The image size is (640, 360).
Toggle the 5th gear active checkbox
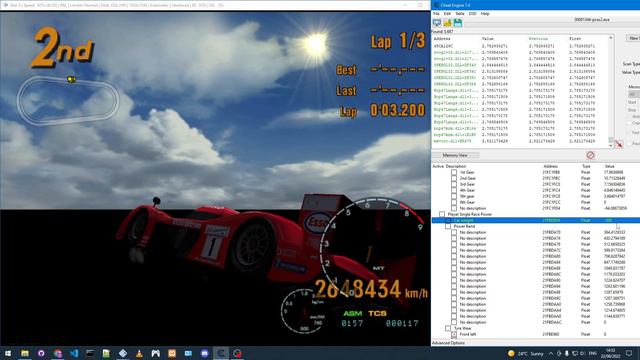pyautogui.click(x=454, y=196)
